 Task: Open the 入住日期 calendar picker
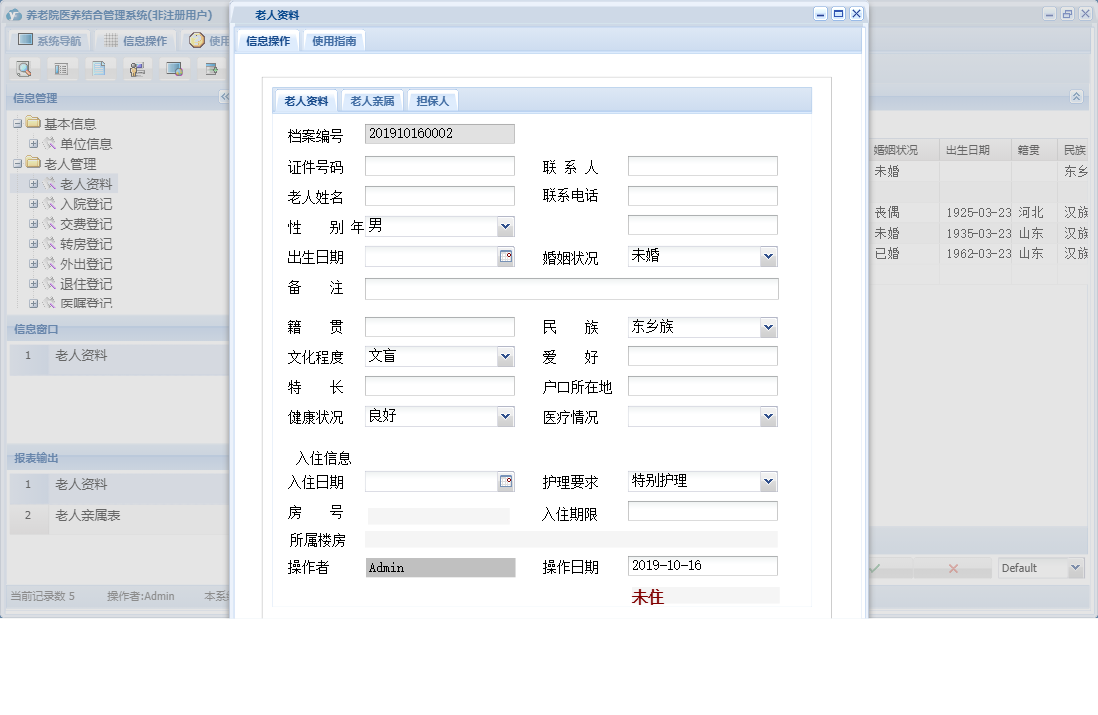point(508,481)
